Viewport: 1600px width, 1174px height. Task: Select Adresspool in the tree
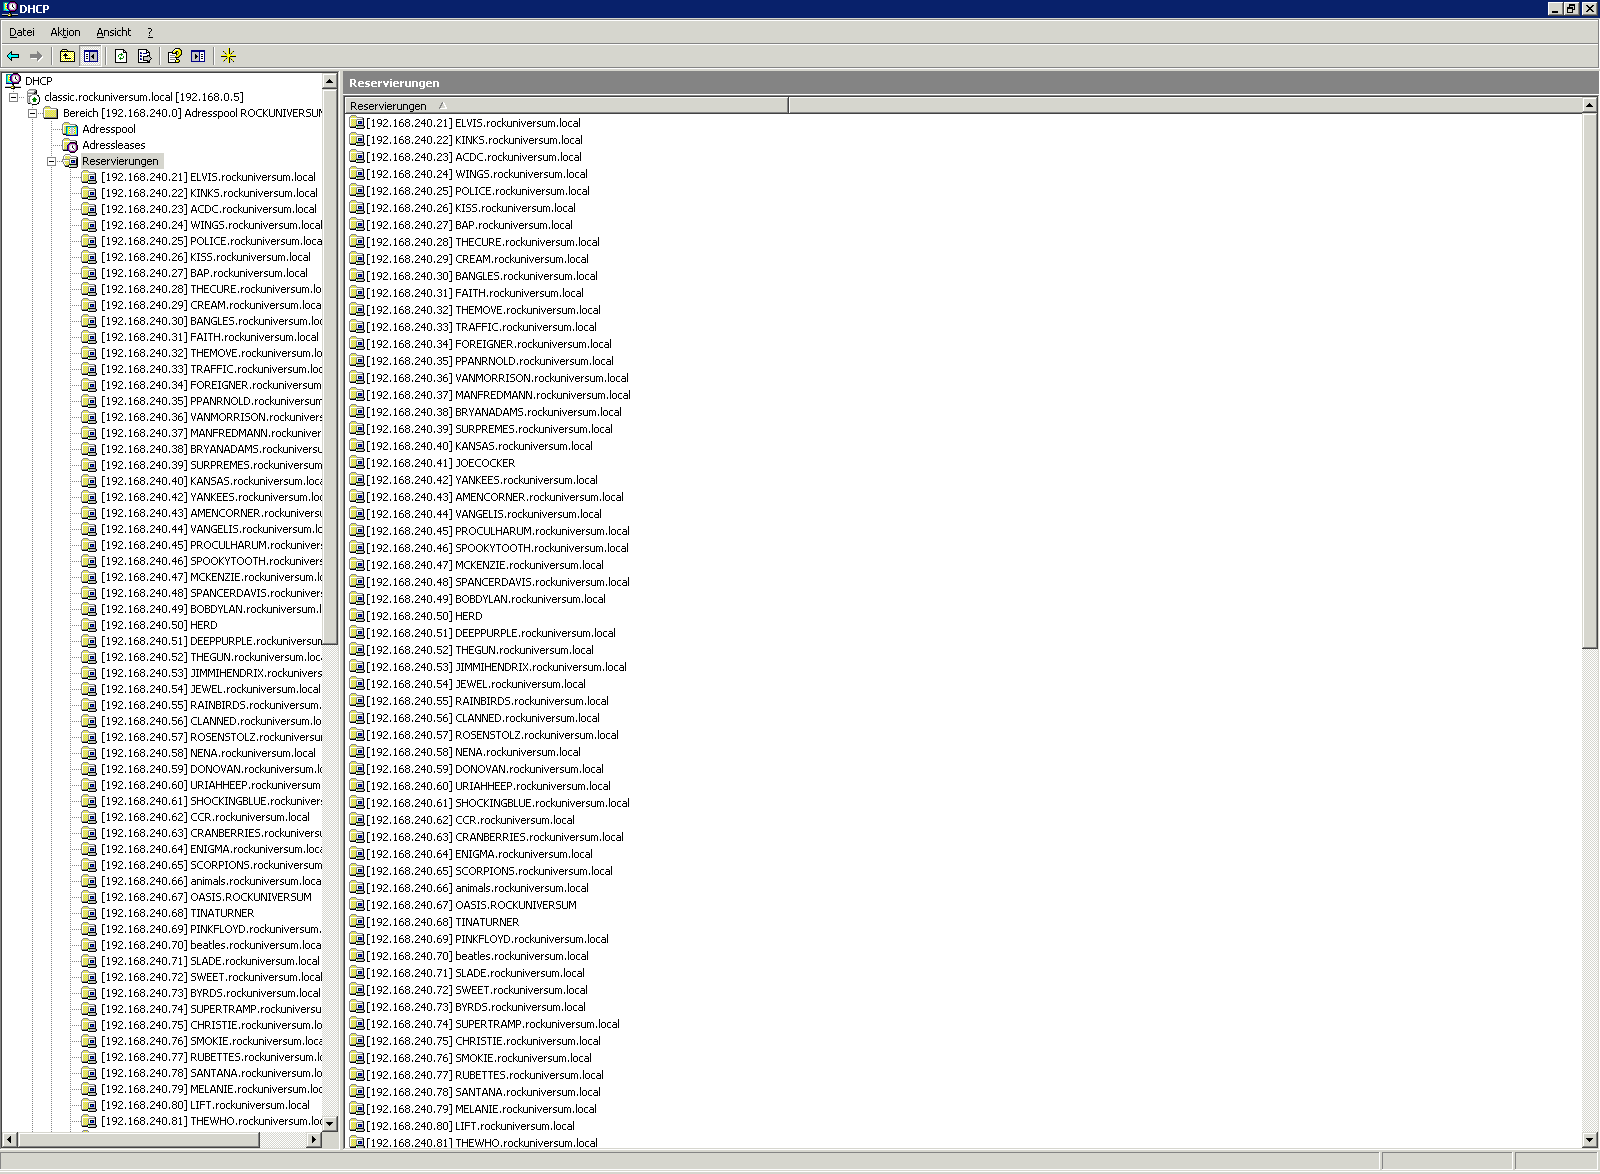(x=108, y=129)
